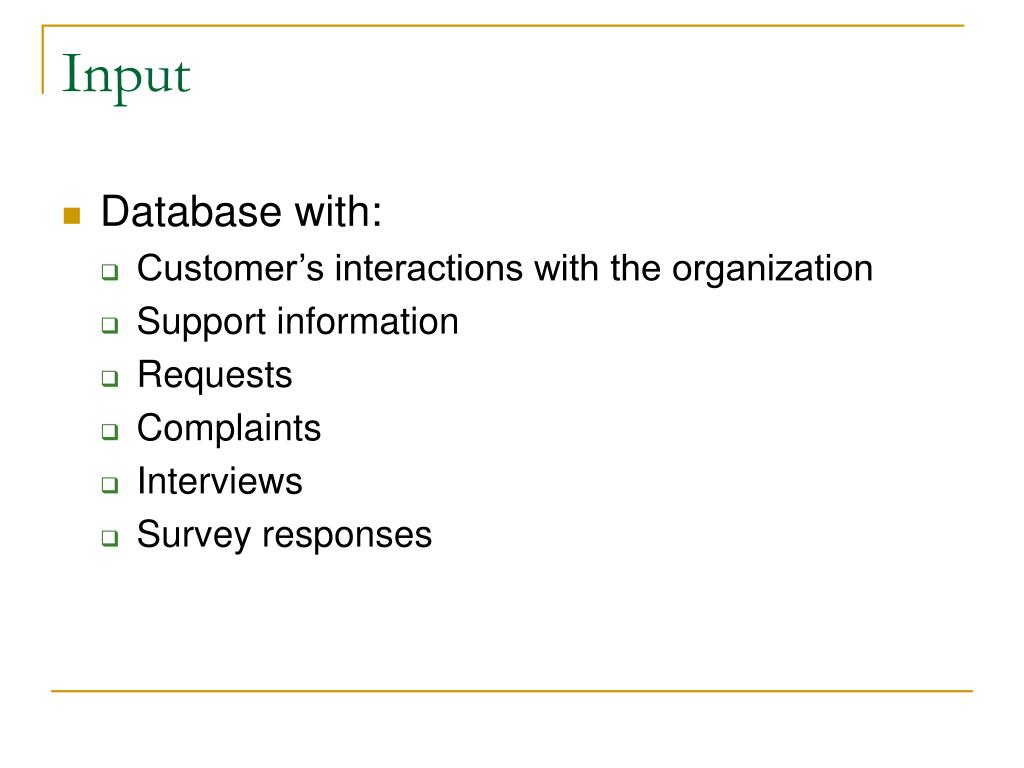
Task: Click the word organization in first sub-bullet
Action: click(x=773, y=270)
